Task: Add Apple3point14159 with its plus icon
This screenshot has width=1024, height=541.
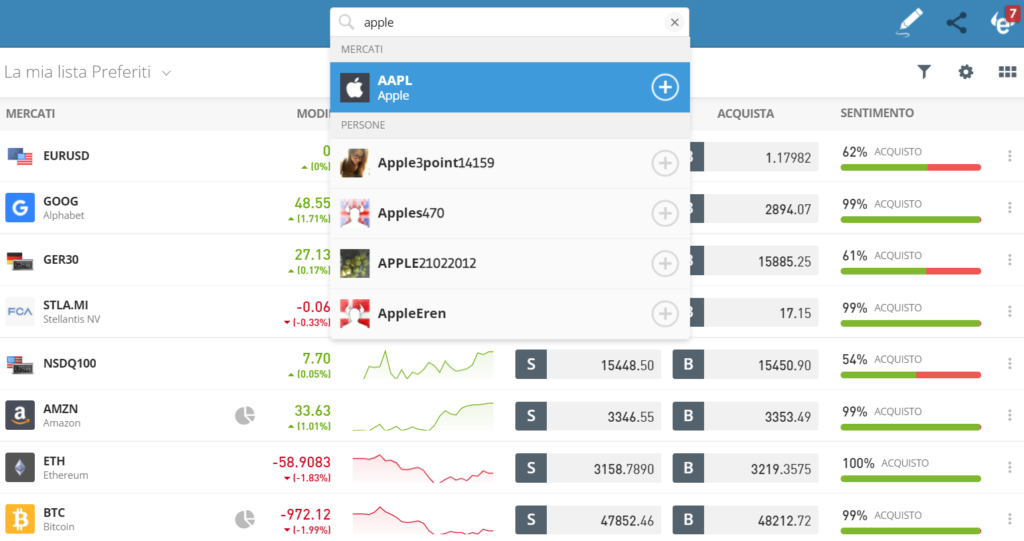Action: (x=665, y=163)
